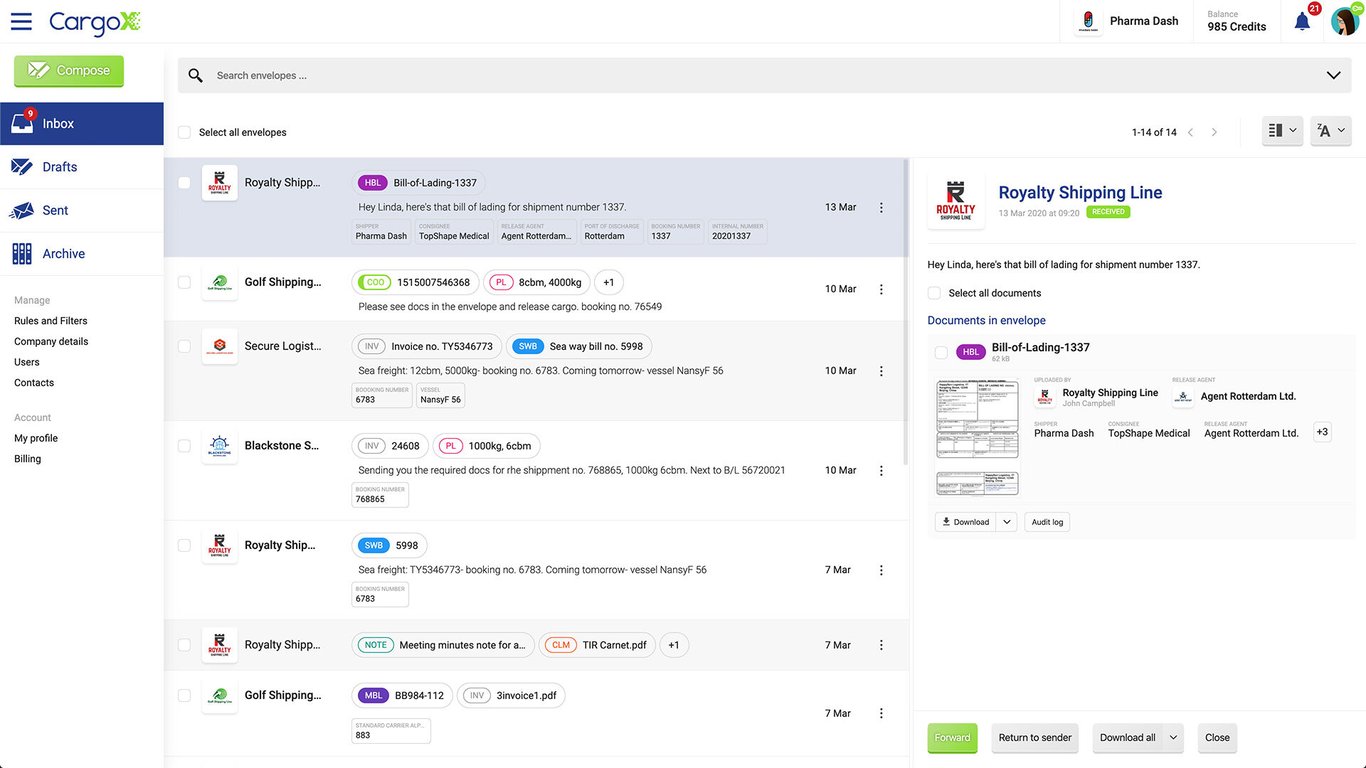Expand the +3 additional document tags
Viewport: 1366px width, 768px height.
(x=1322, y=432)
